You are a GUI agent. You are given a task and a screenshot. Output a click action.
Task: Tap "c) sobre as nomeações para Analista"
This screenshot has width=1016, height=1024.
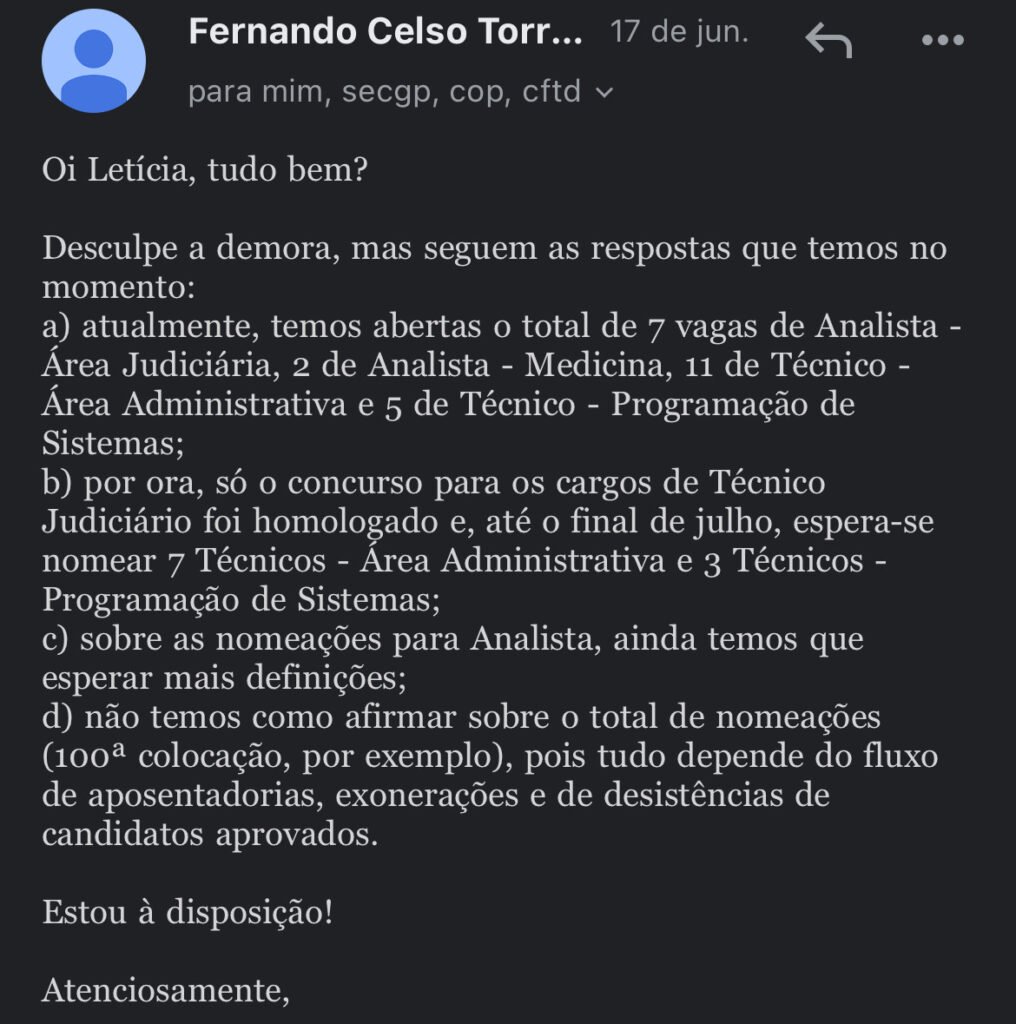click(320, 639)
